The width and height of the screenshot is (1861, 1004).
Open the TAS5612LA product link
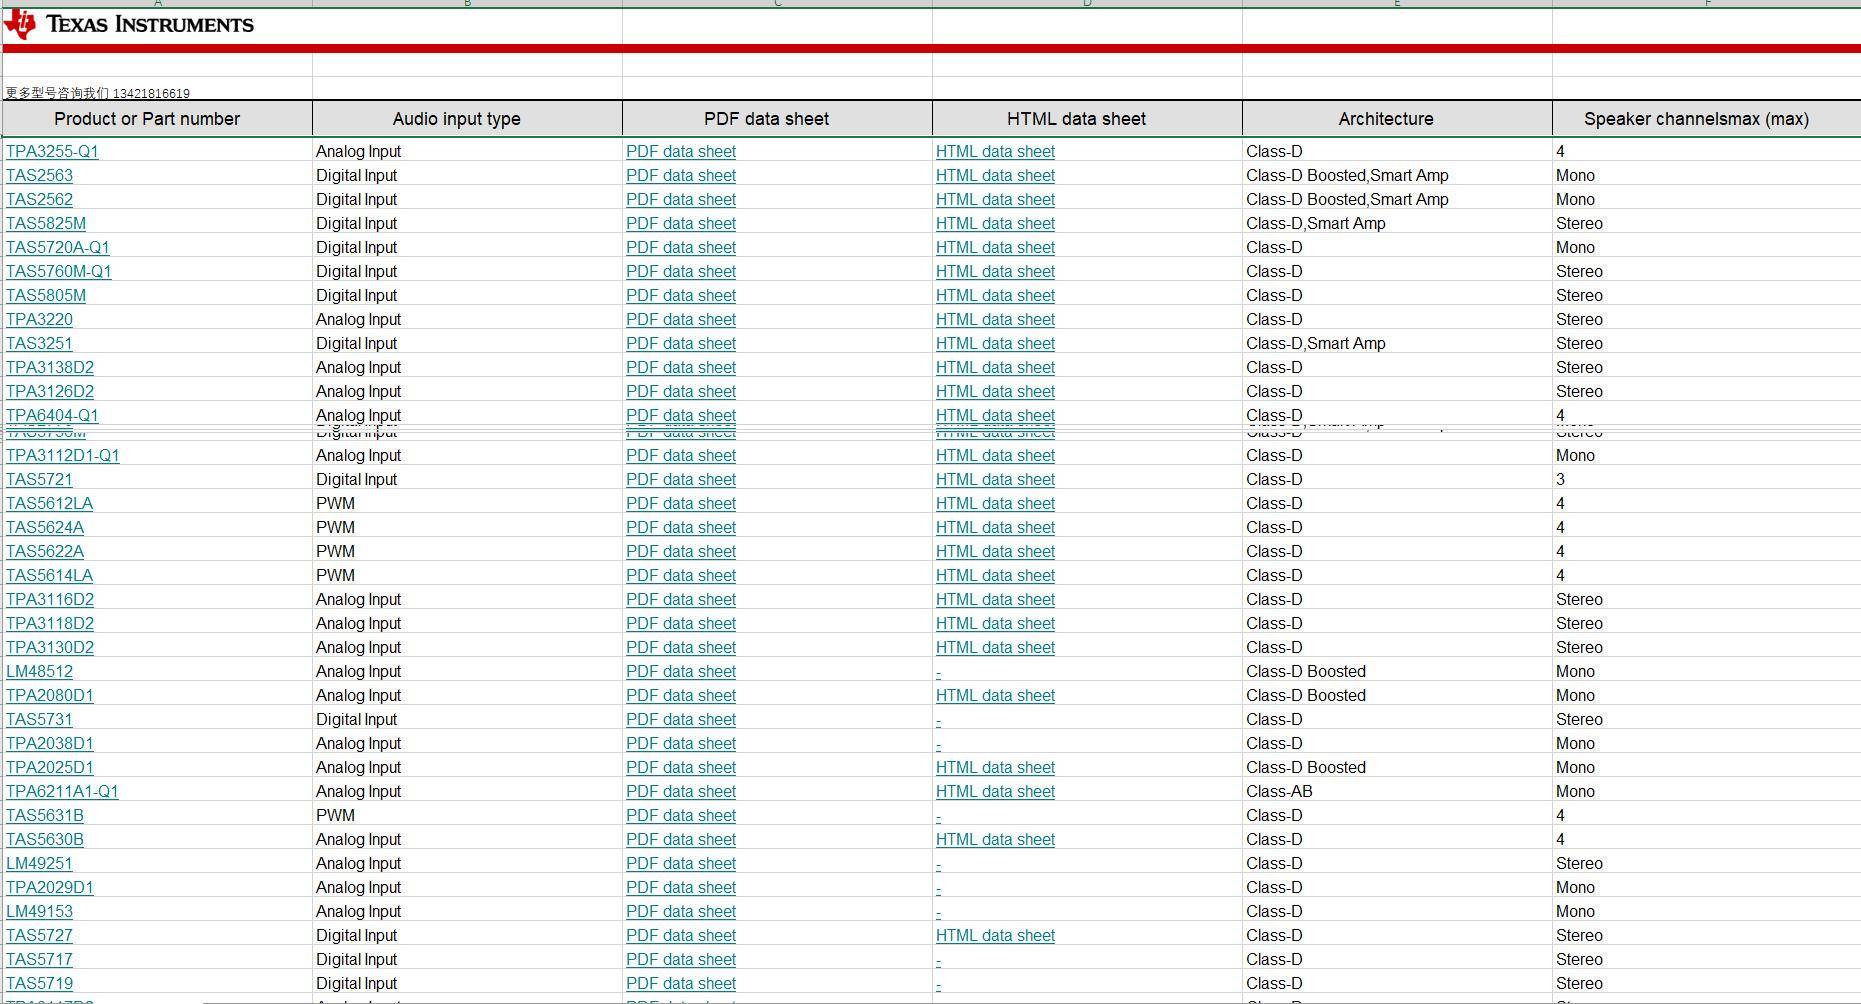49,504
